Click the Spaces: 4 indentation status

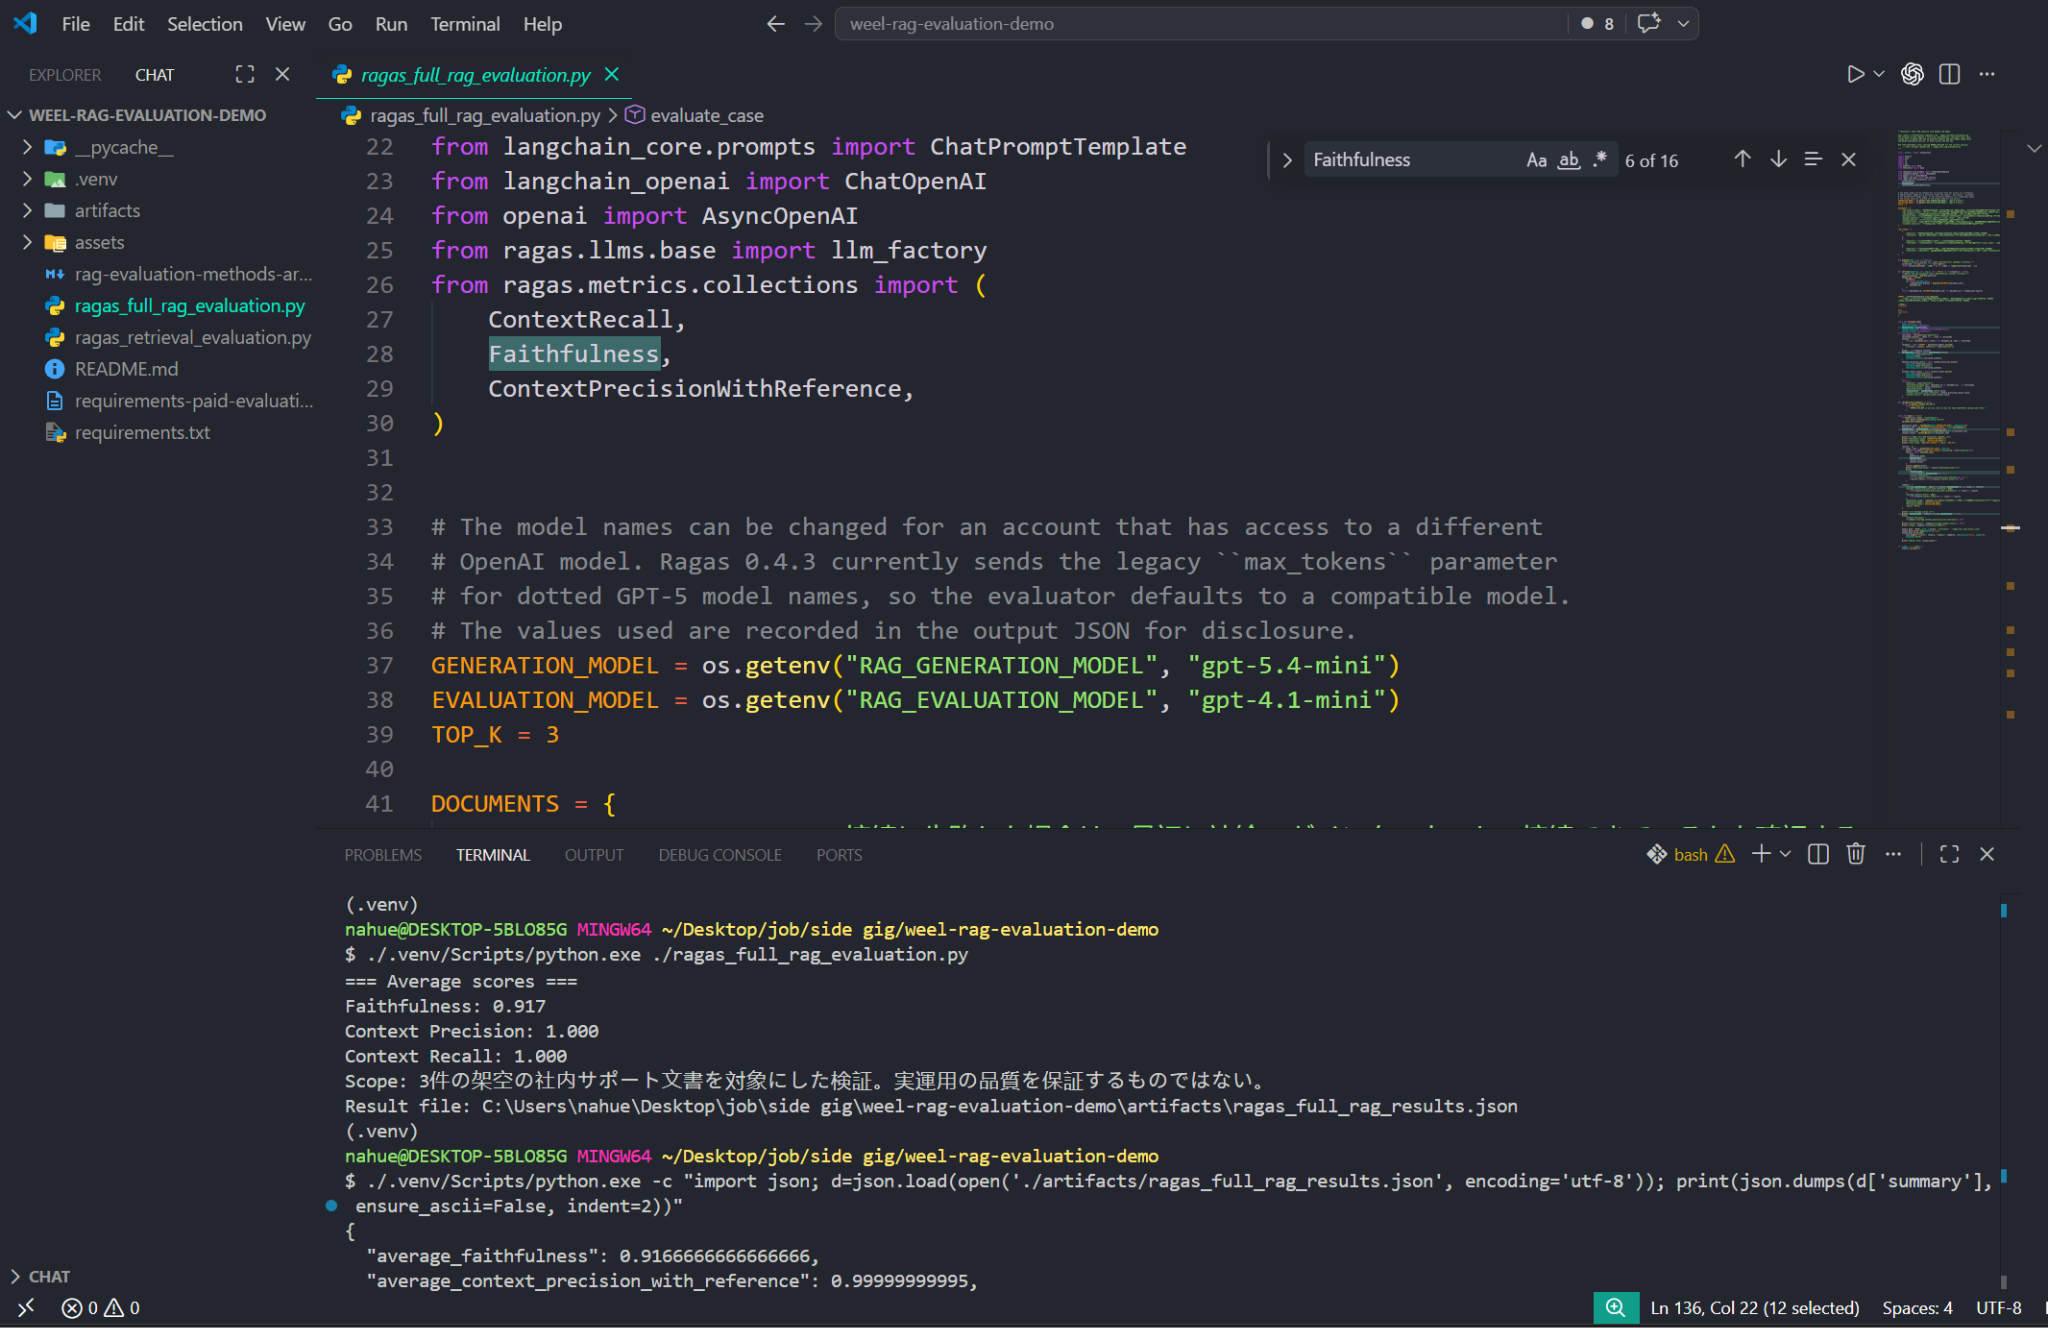(x=1917, y=1308)
